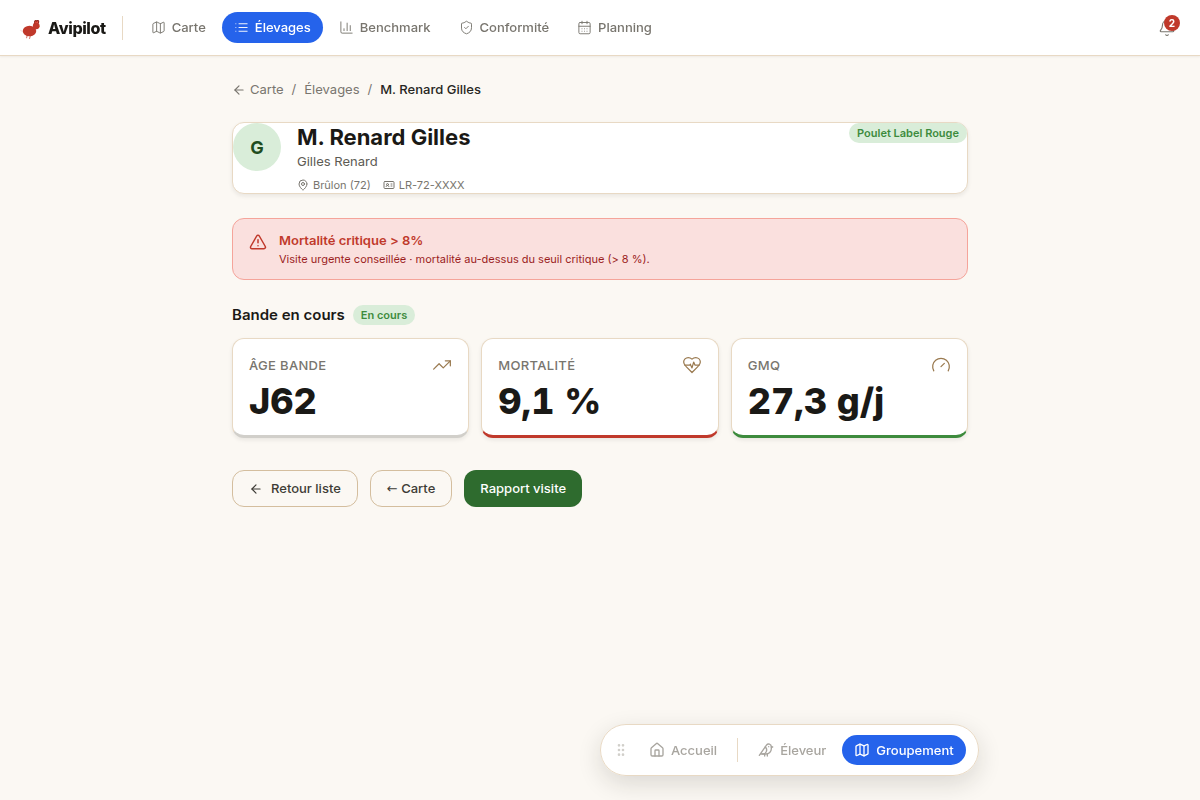Select Groupement view in bottom bar

[x=904, y=750]
